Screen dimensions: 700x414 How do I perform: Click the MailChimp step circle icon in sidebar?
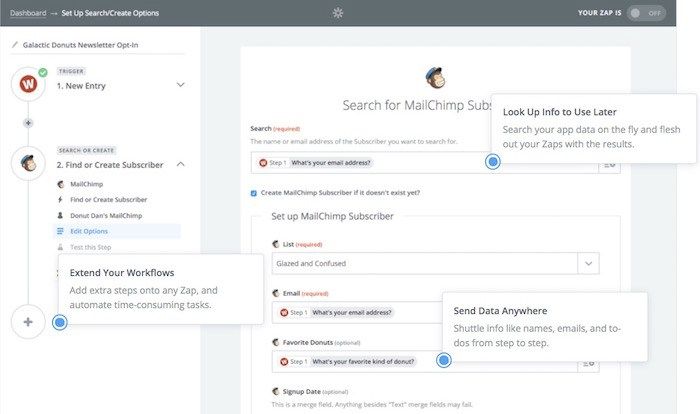28,163
